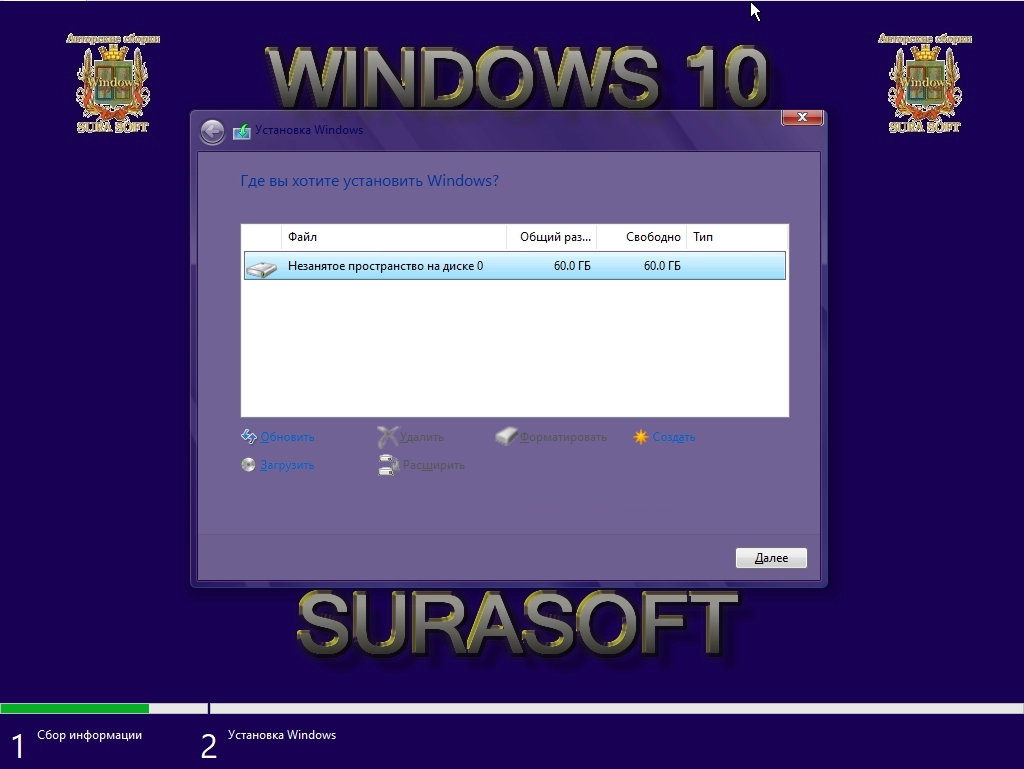The image size is (1024, 769).
Task: Click the Свободно column header
Action: tap(642, 237)
